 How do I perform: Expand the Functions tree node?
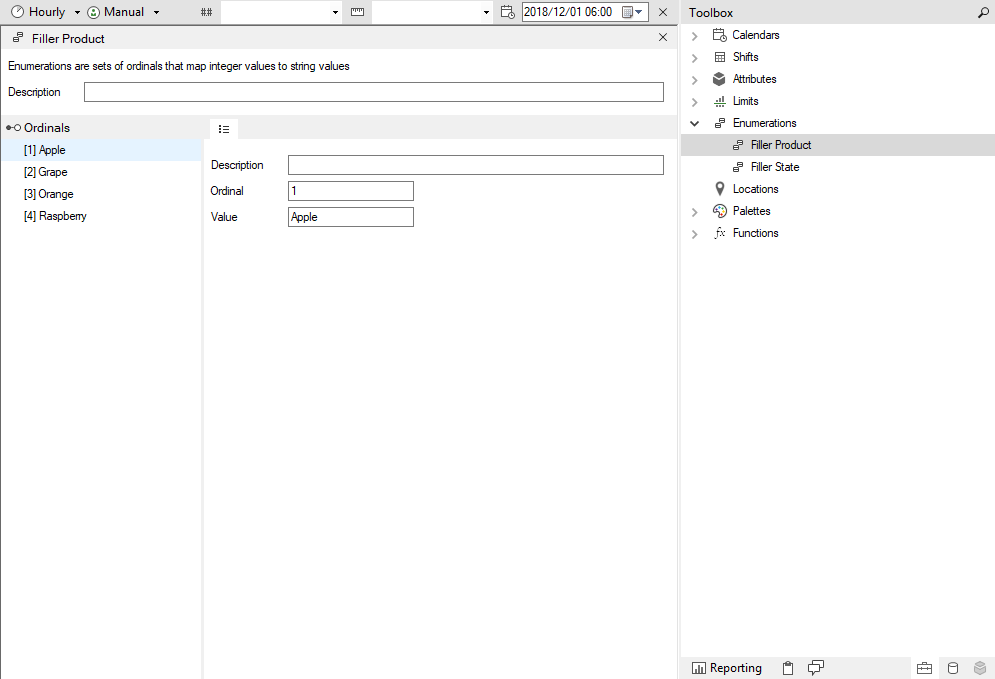[695, 234]
